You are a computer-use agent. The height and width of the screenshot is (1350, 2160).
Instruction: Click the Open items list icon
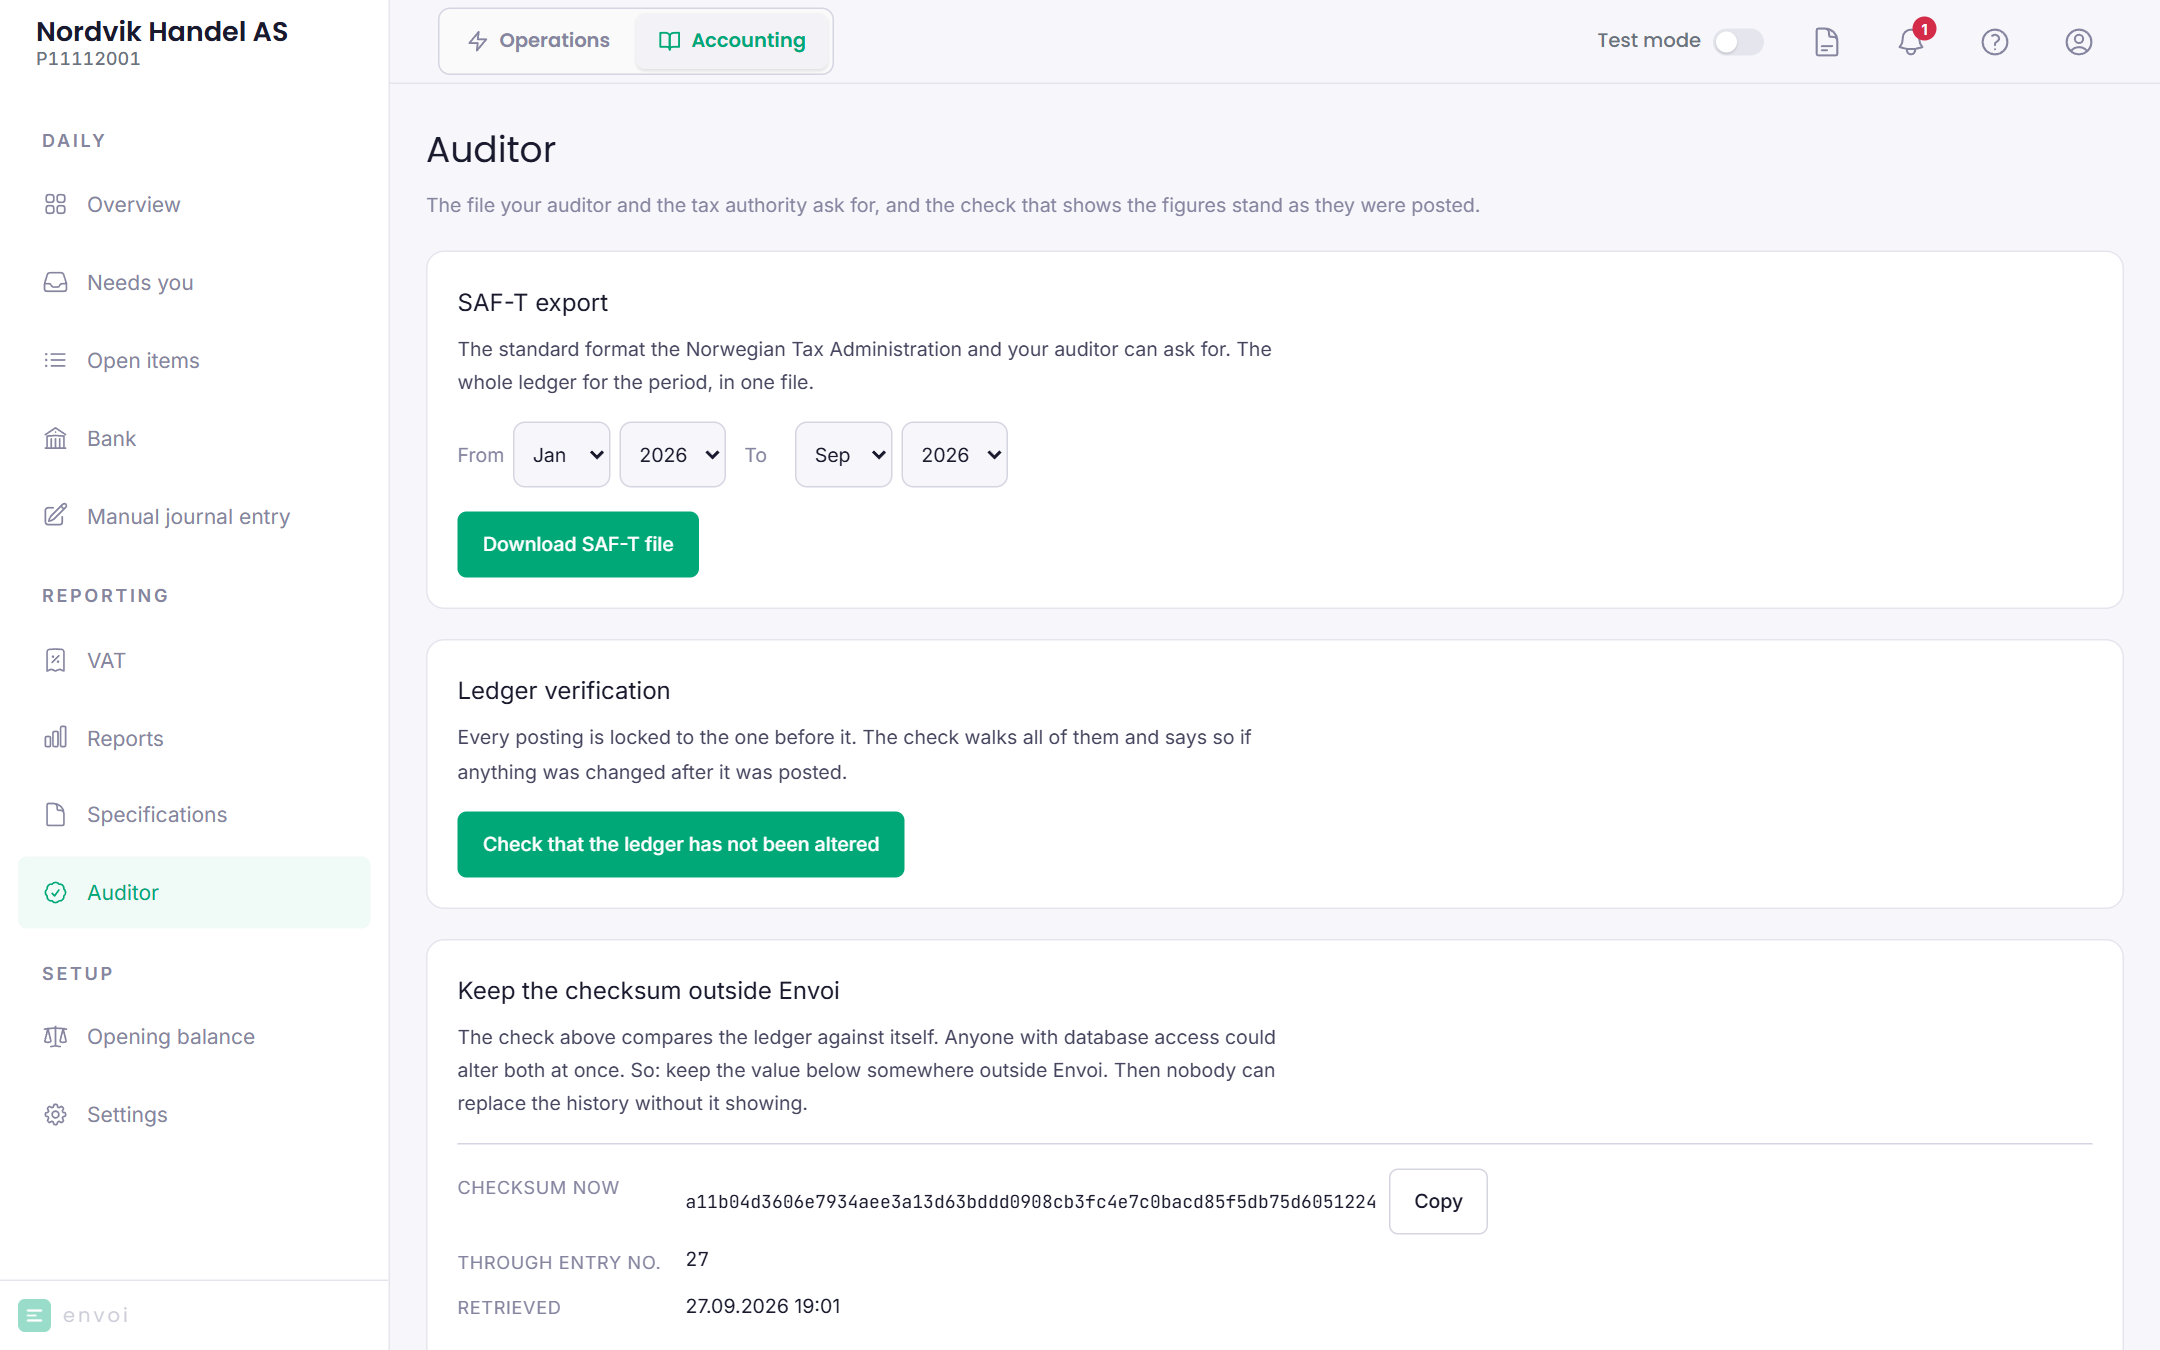click(x=55, y=360)
